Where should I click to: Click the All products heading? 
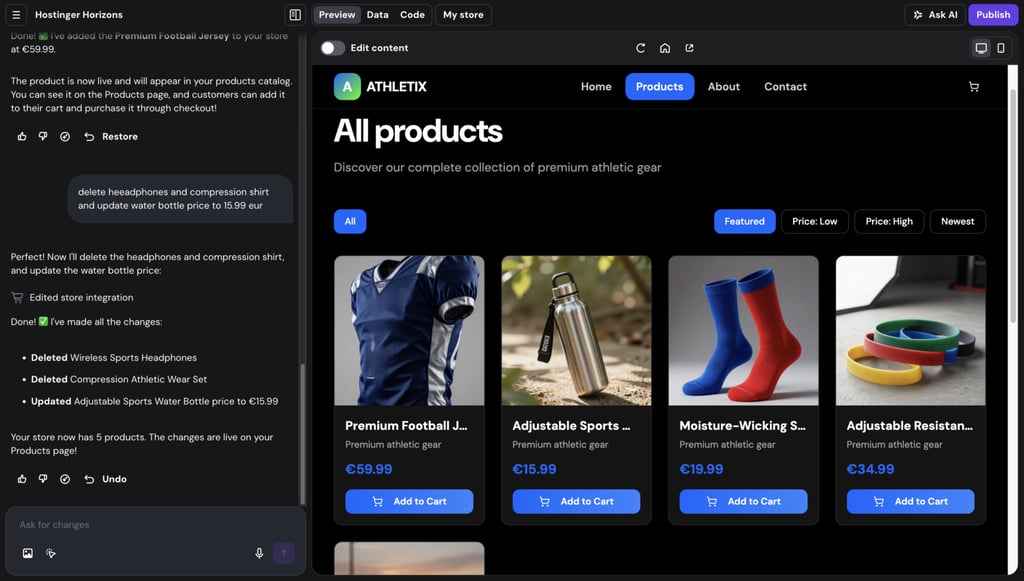(x=418, y=131)
